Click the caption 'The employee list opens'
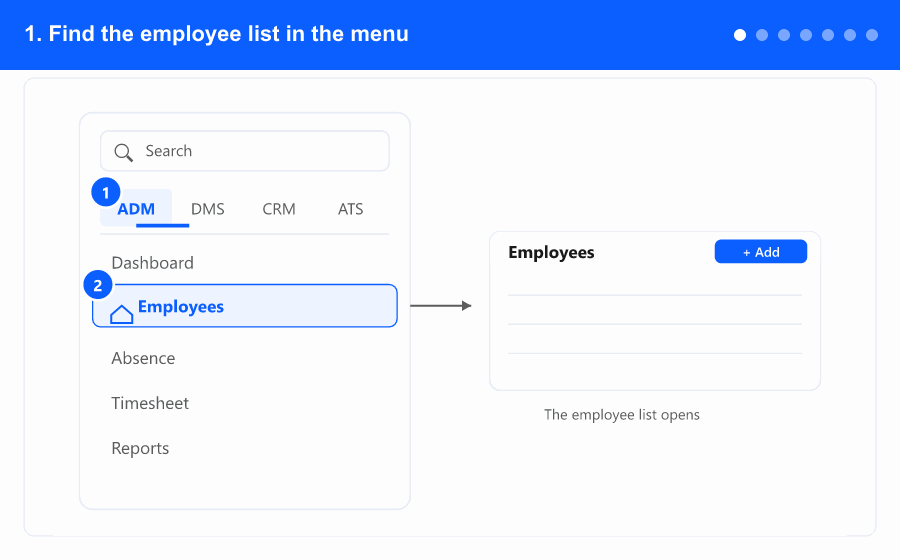Screen dimensions: 900x560 [x=622, y=415]
